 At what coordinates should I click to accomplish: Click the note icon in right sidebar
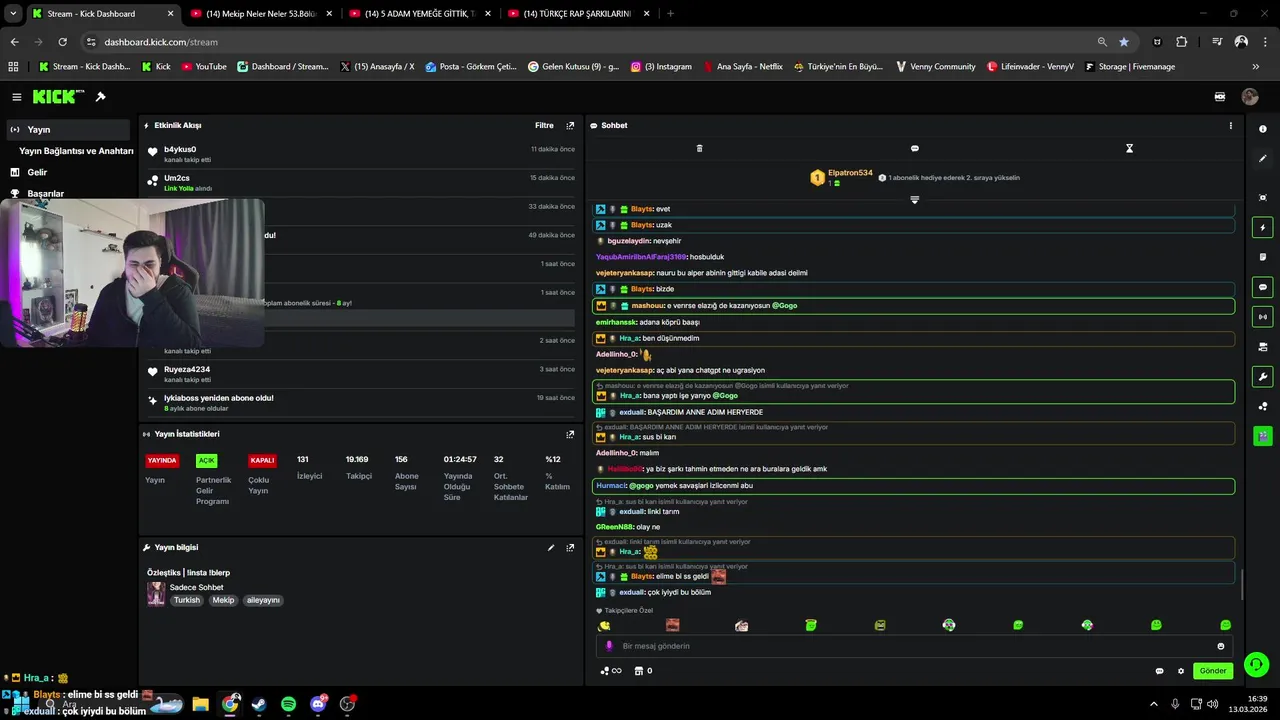click(1263, 257)
